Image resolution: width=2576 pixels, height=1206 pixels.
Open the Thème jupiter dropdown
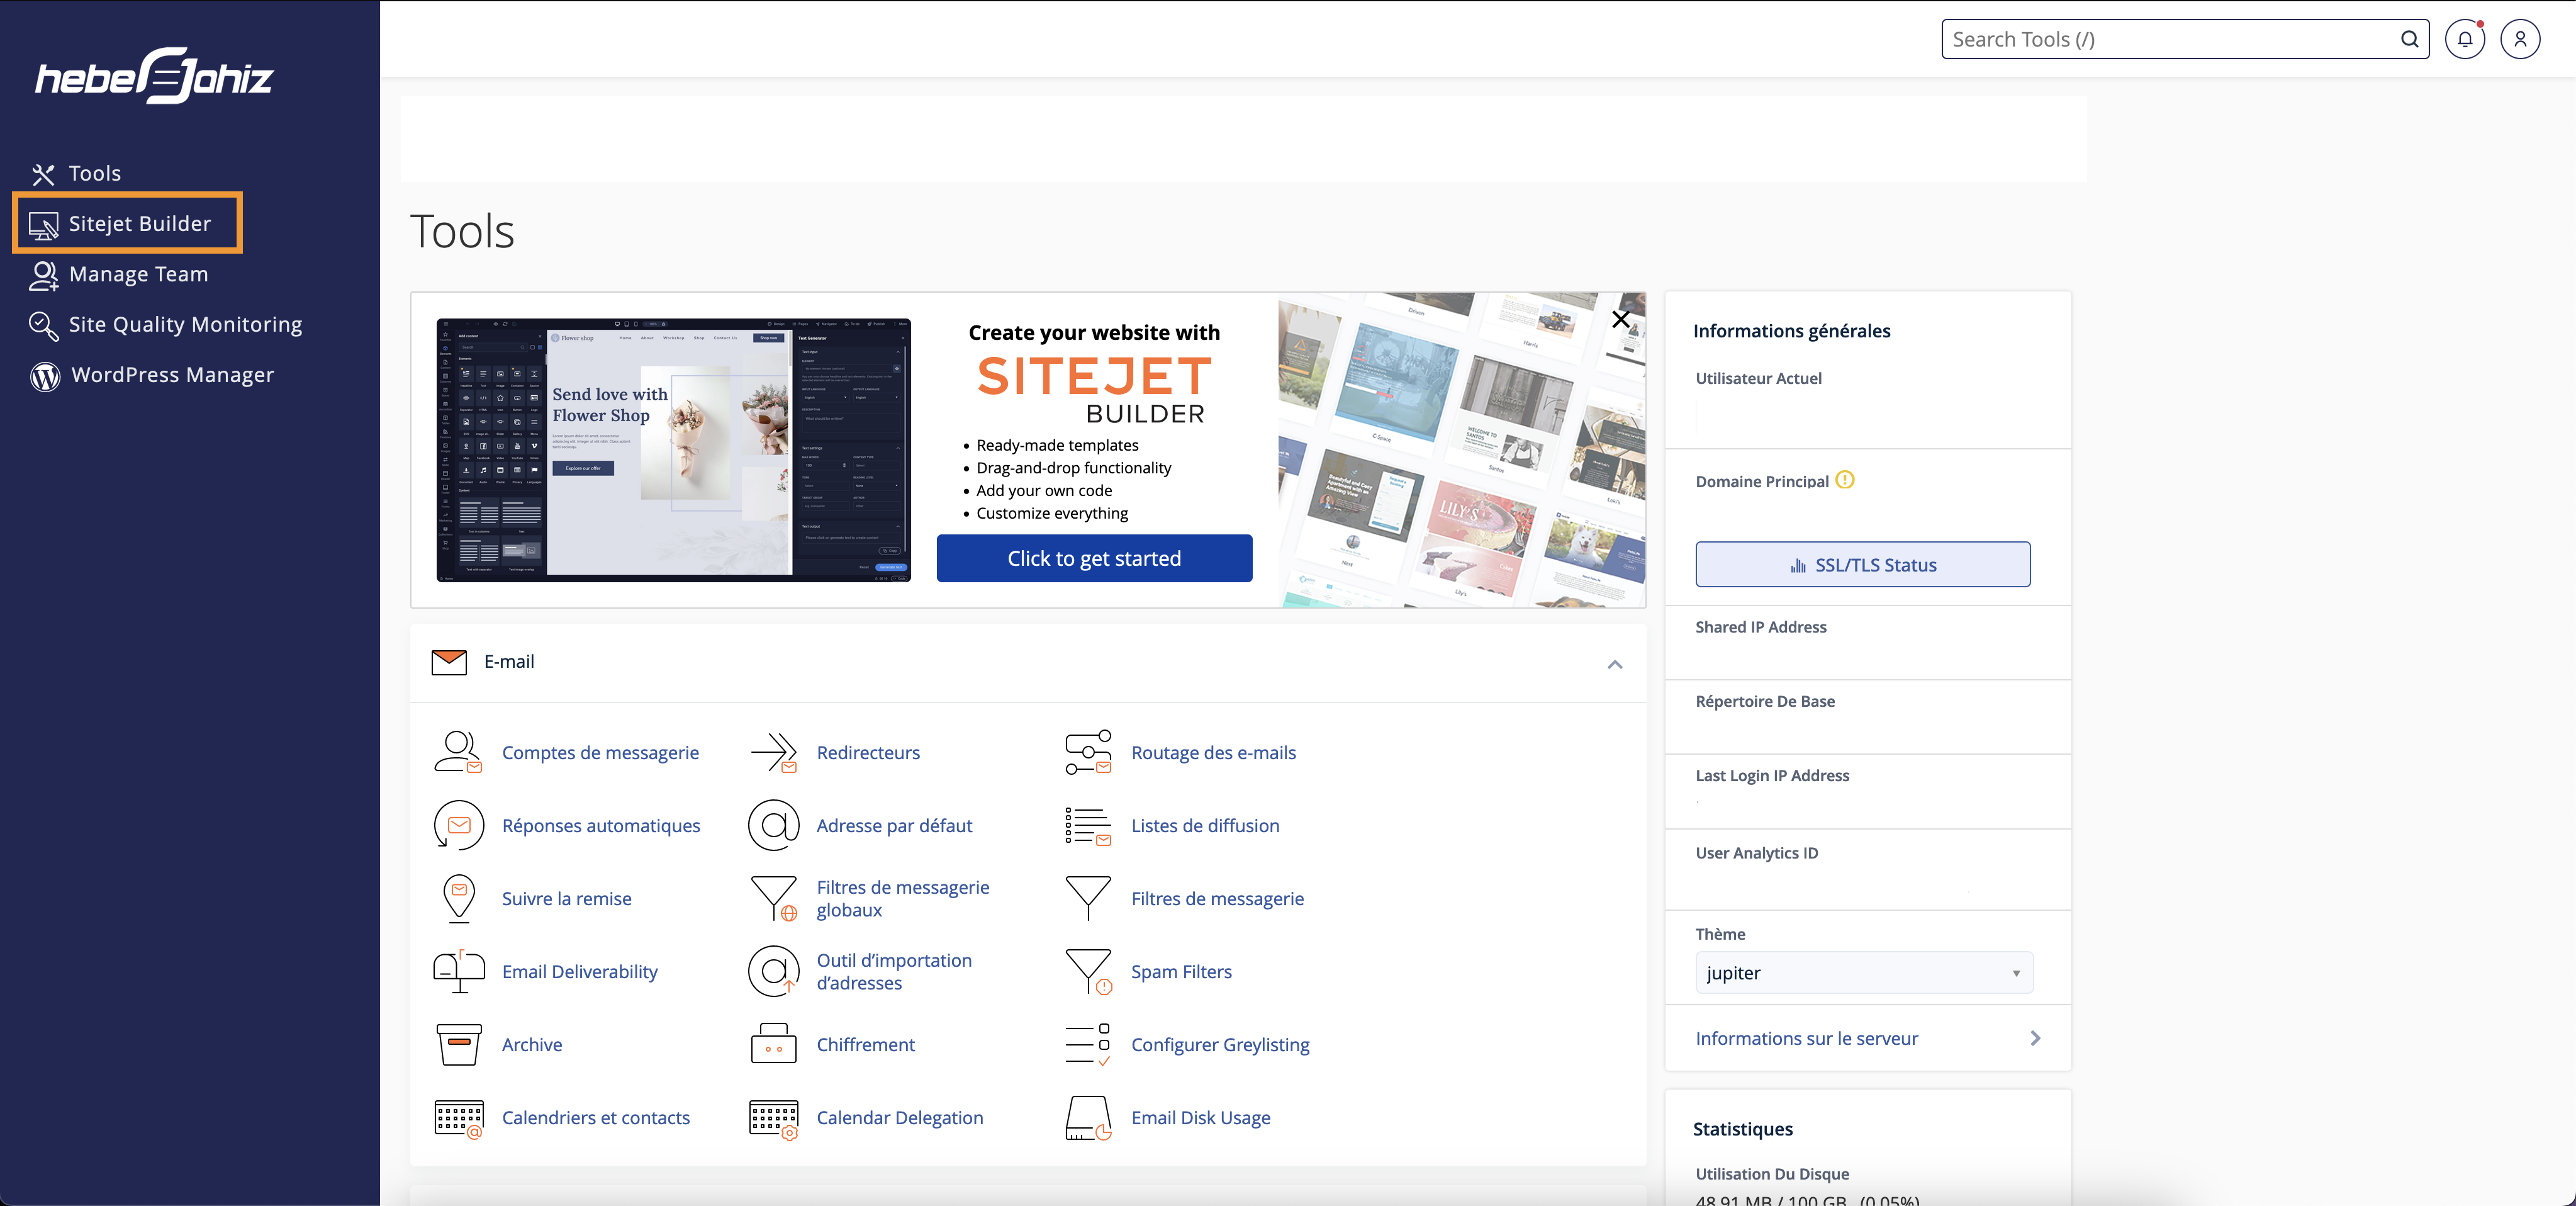(x=1864, y=972)
